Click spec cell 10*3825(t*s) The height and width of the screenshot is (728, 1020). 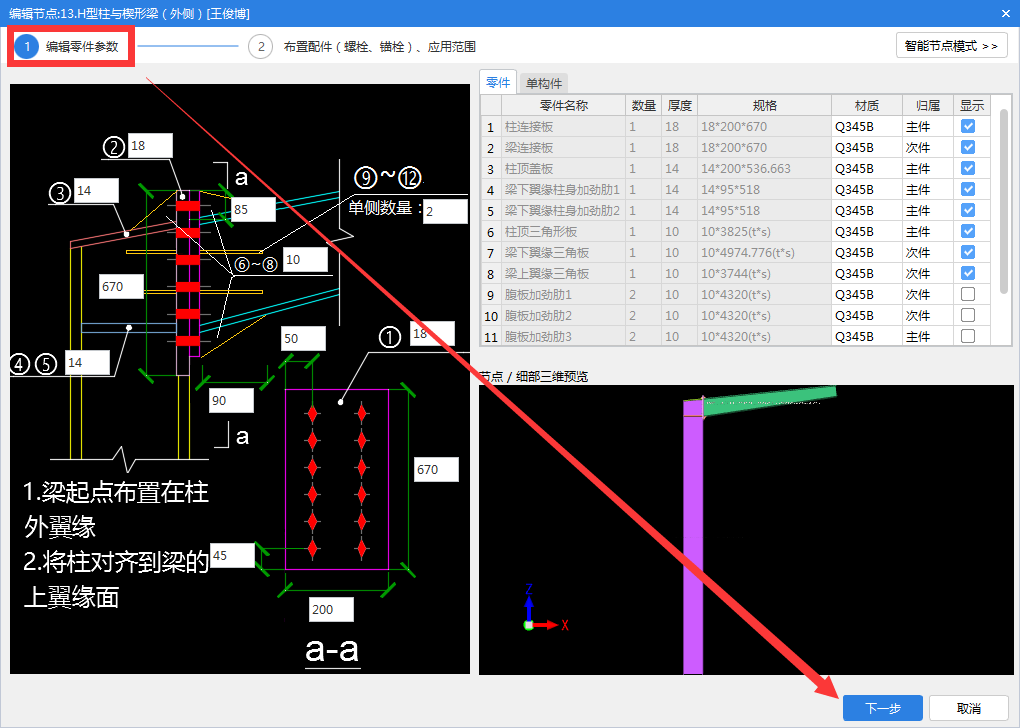click(x=764, y=231)
